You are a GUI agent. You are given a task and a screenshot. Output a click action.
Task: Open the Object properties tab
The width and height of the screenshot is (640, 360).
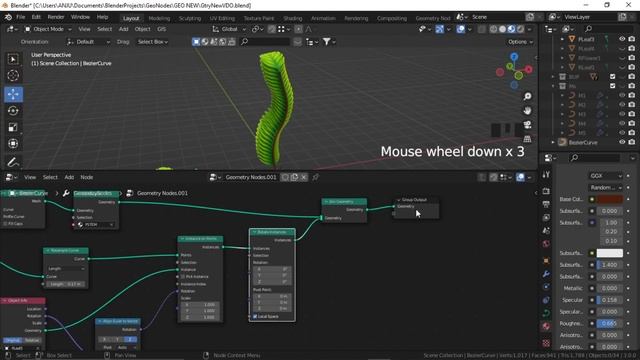pos(546,260)
